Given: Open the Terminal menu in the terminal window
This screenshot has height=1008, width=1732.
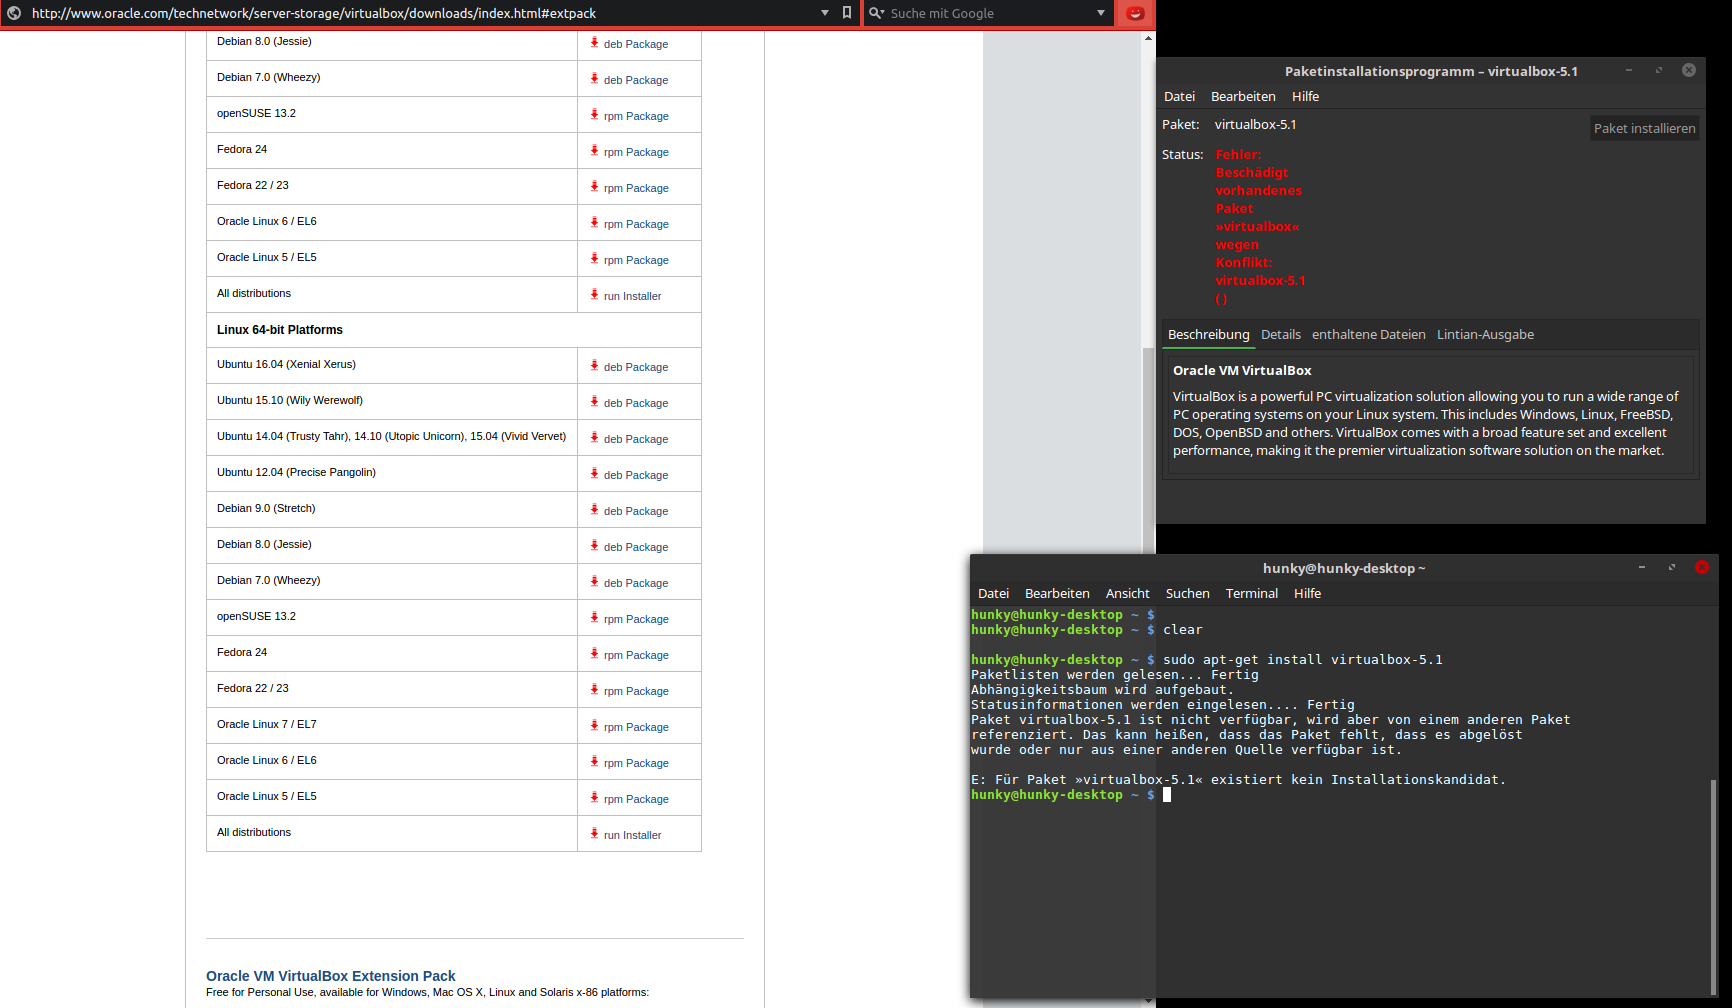Looking at the screenshot, I should pyautogui.click(x=1252, y=594).
